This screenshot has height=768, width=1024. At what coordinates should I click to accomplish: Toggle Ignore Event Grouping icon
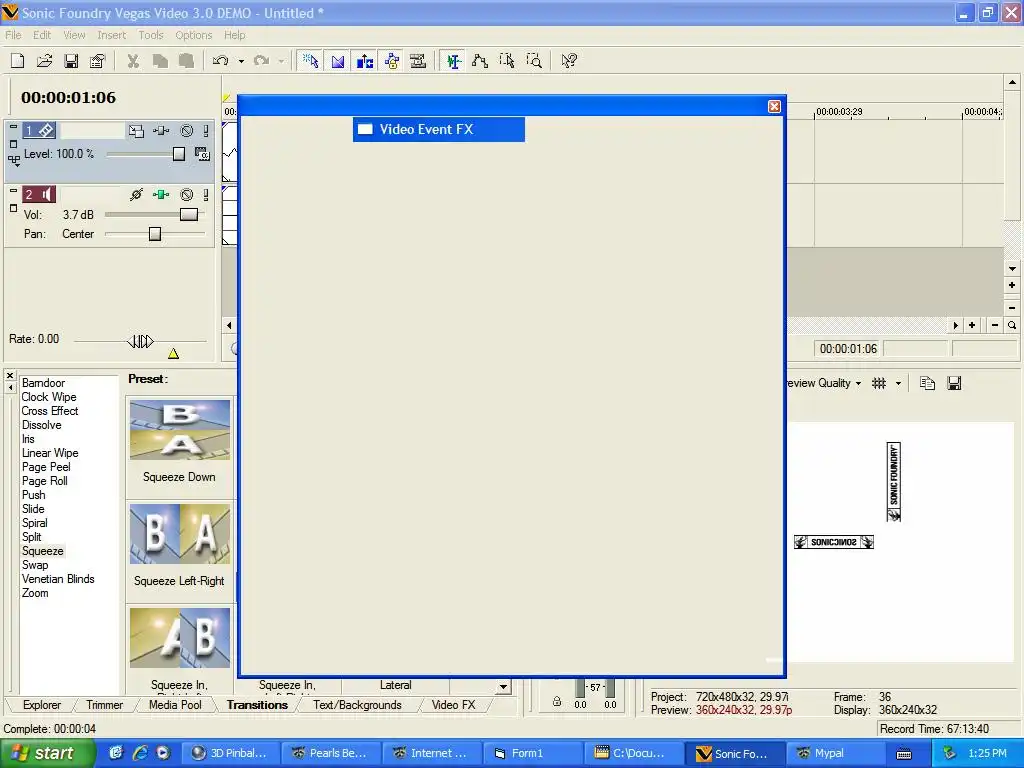pos(418,61)
